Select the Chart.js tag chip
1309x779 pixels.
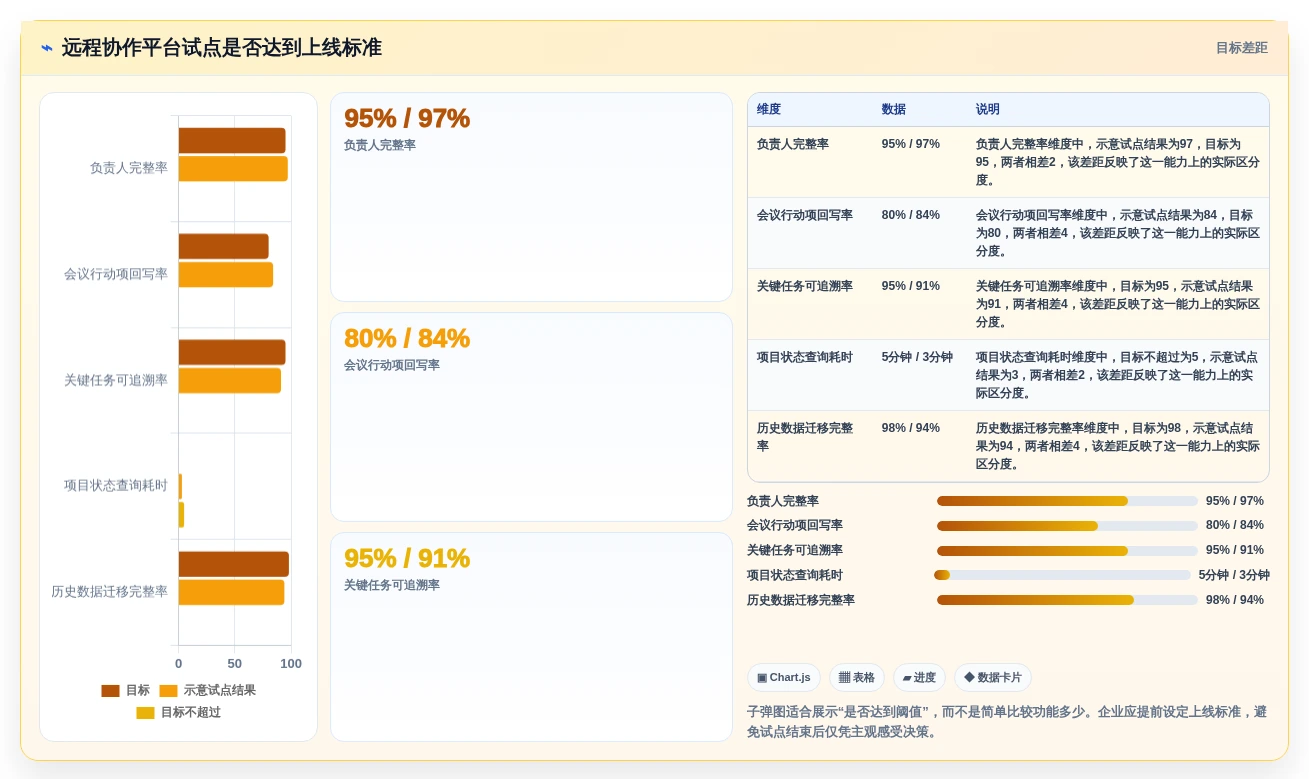coord(784,677)
